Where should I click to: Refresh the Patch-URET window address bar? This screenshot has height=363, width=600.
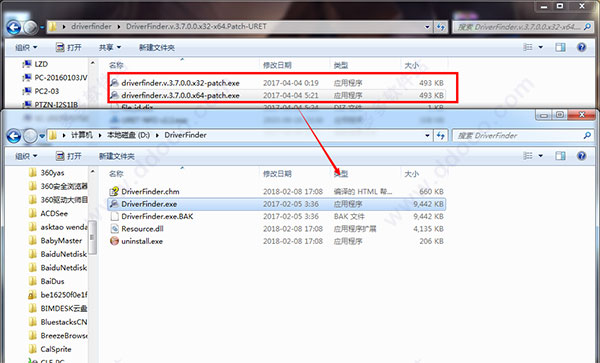pyautogui.click(x=441, y=27)
